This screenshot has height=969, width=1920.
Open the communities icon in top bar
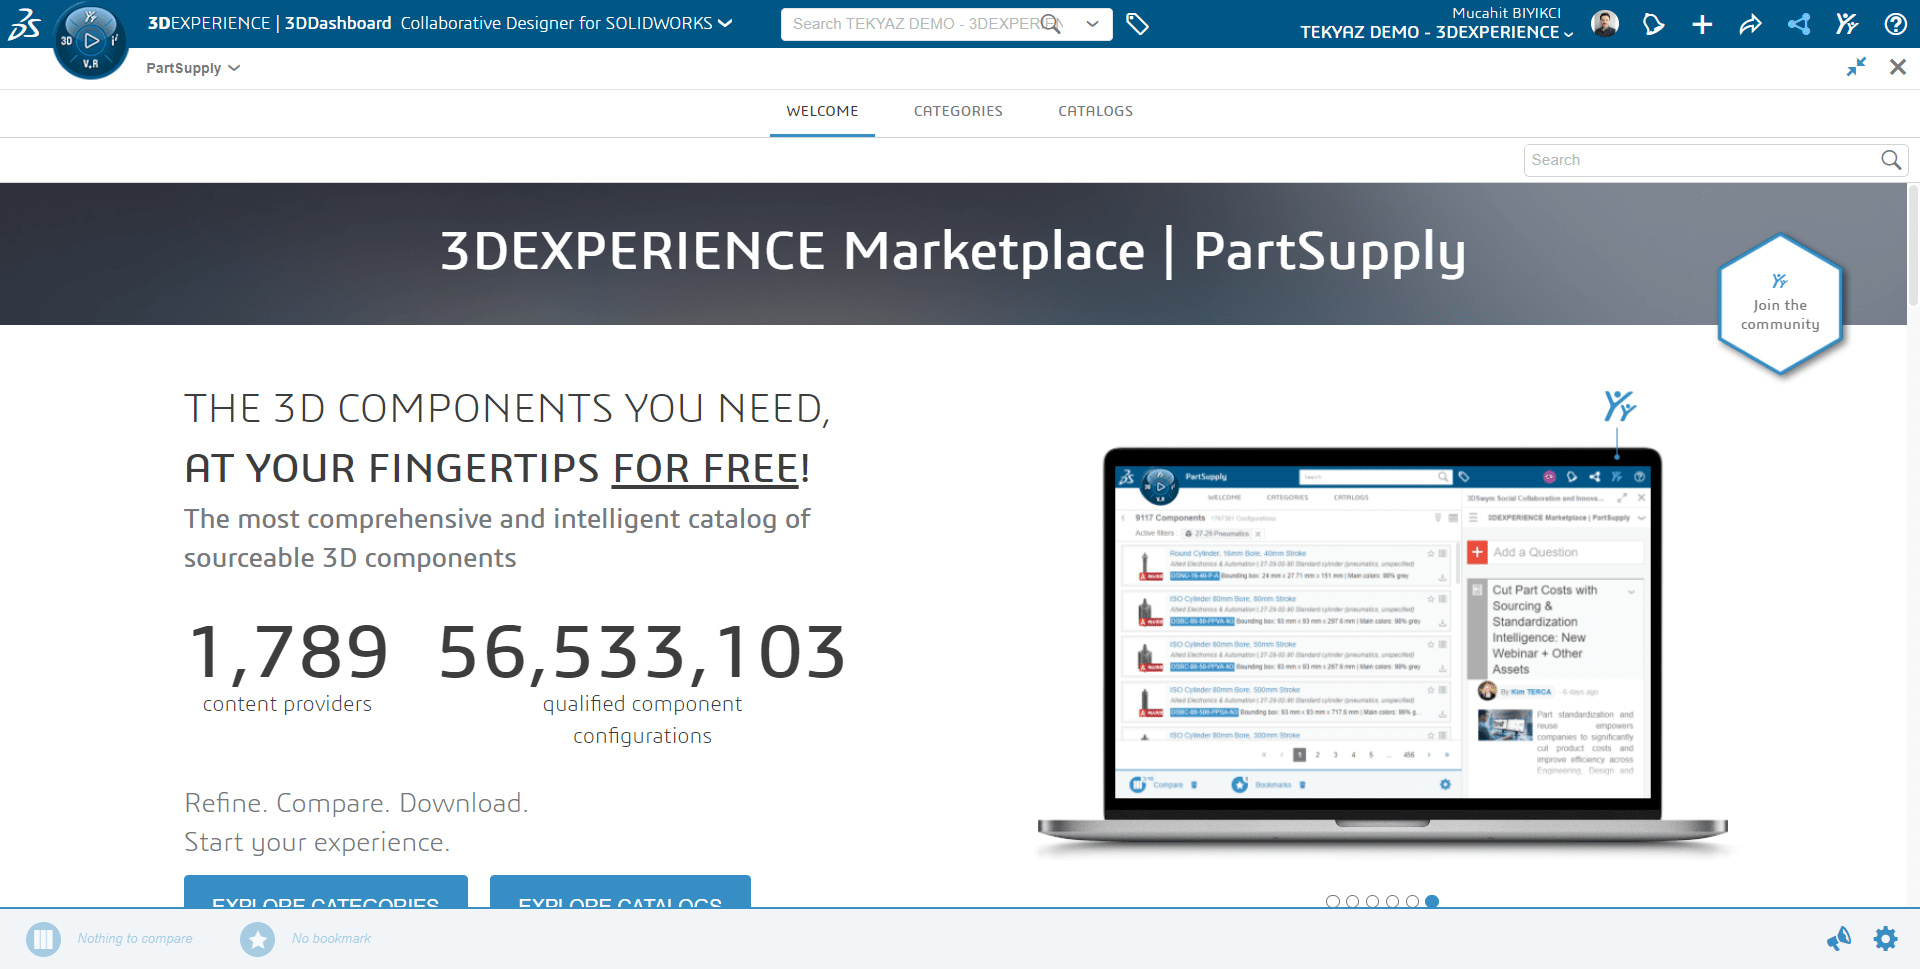(x=1847, y=24)
